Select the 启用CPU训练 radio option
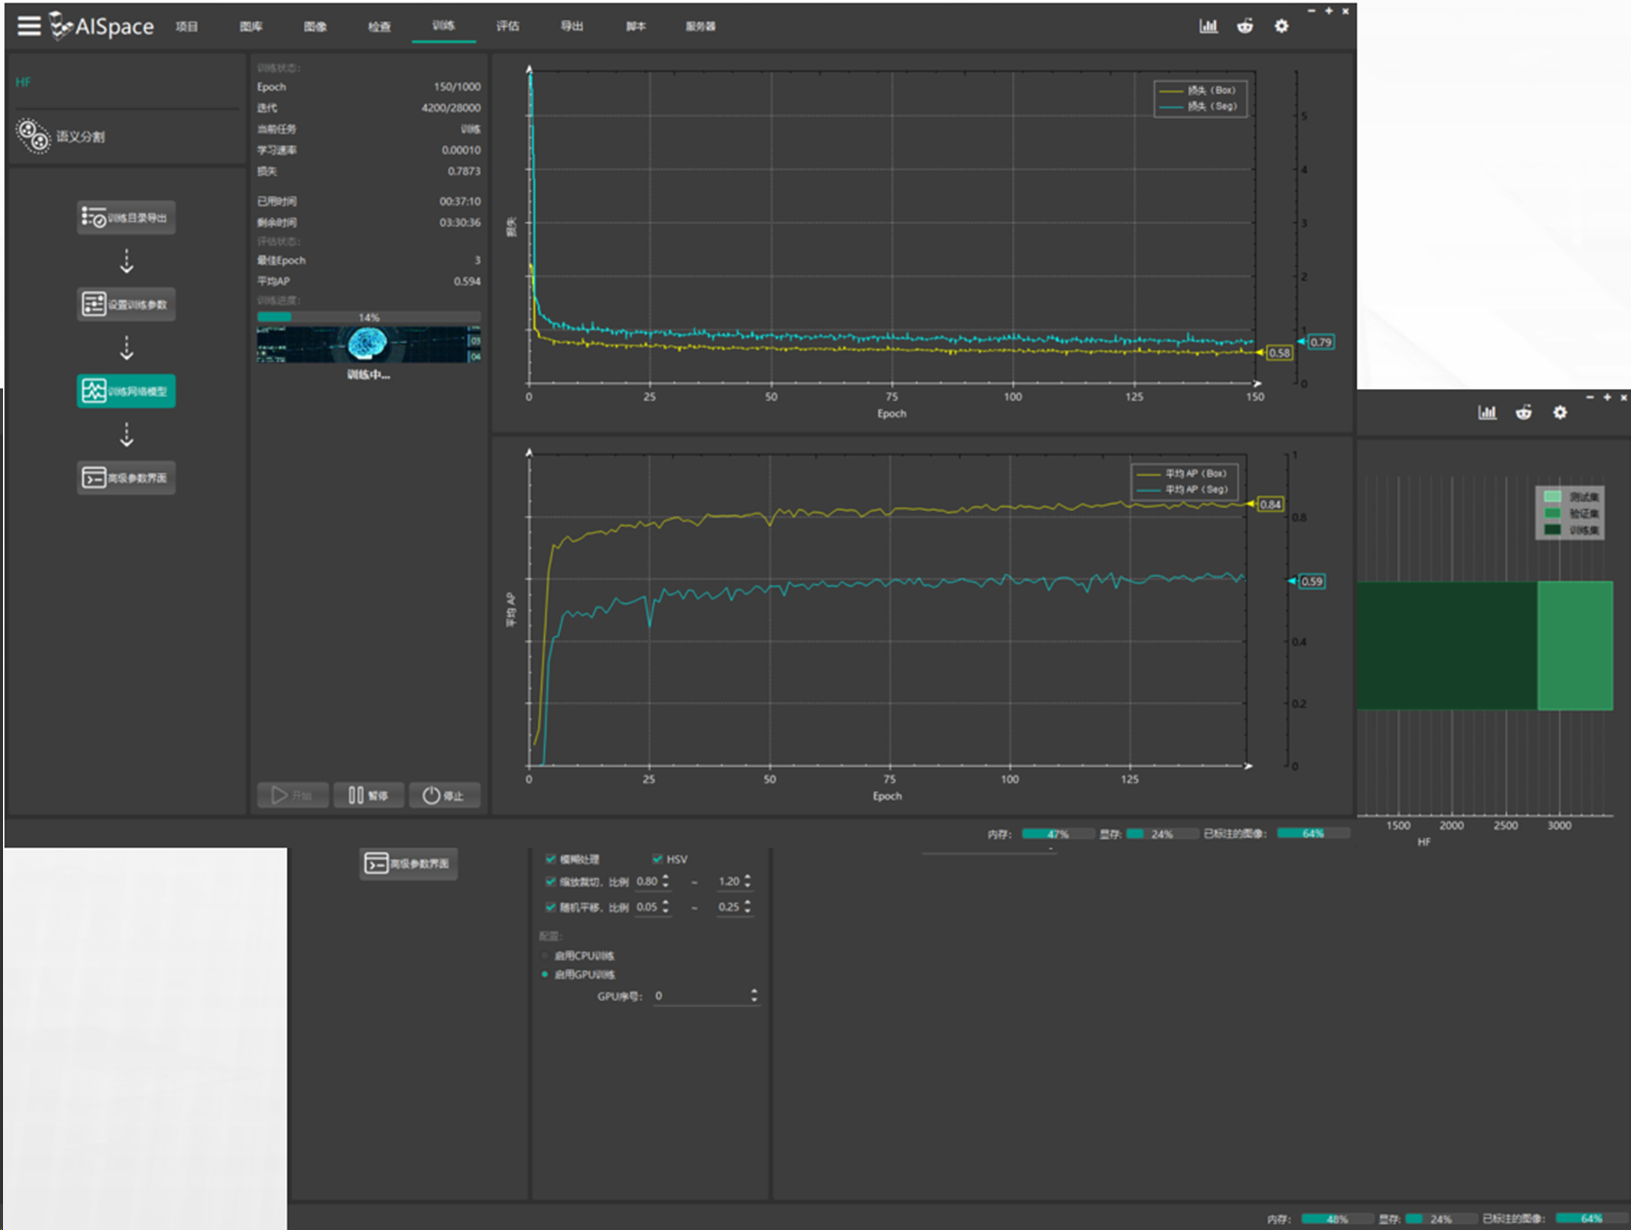Image resolution: width=1631 pixels, height=1230 pixels. [x=545, y=956]
